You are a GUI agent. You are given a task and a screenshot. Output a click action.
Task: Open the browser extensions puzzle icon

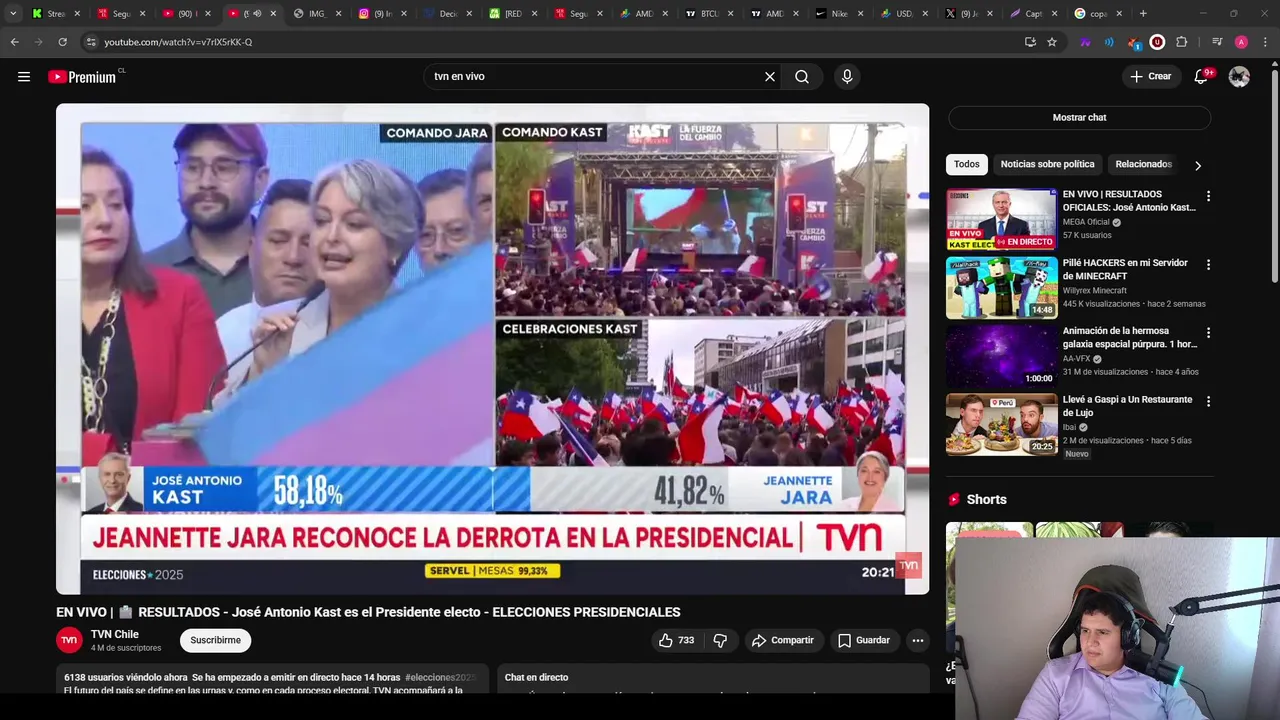(1181, 42)
